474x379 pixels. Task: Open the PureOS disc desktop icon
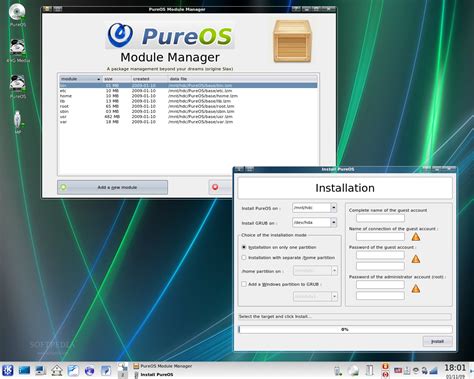[x=17, y=12]
